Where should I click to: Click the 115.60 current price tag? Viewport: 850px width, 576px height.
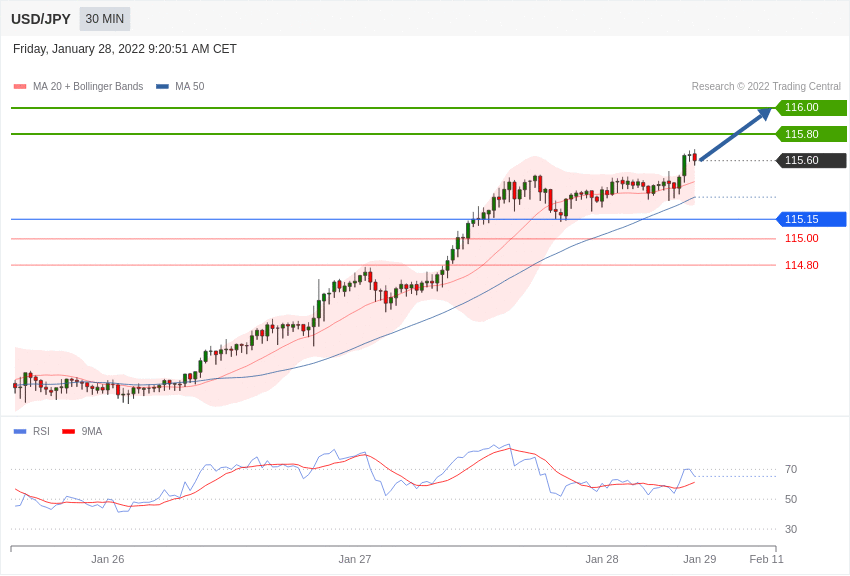click(x=811, y=161)
